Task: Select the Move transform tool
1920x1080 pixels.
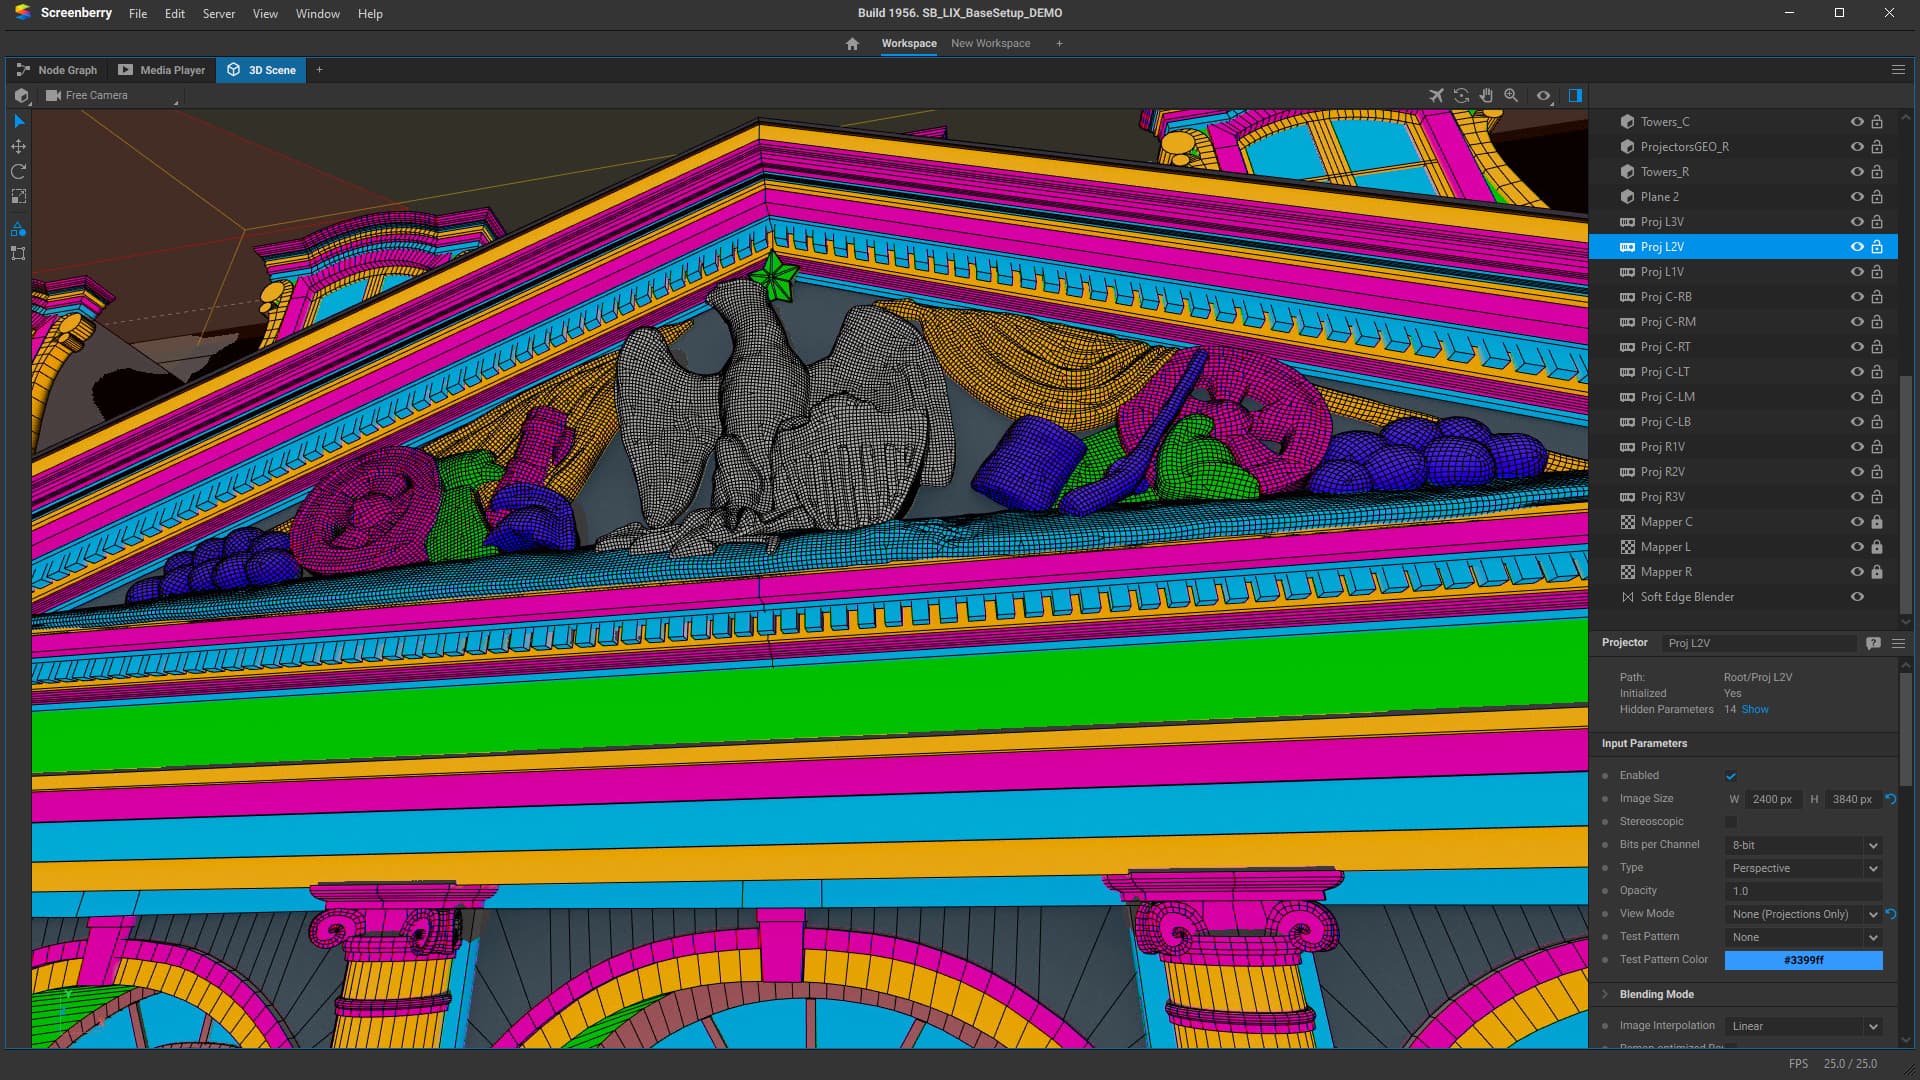Action: pos(18,146)
